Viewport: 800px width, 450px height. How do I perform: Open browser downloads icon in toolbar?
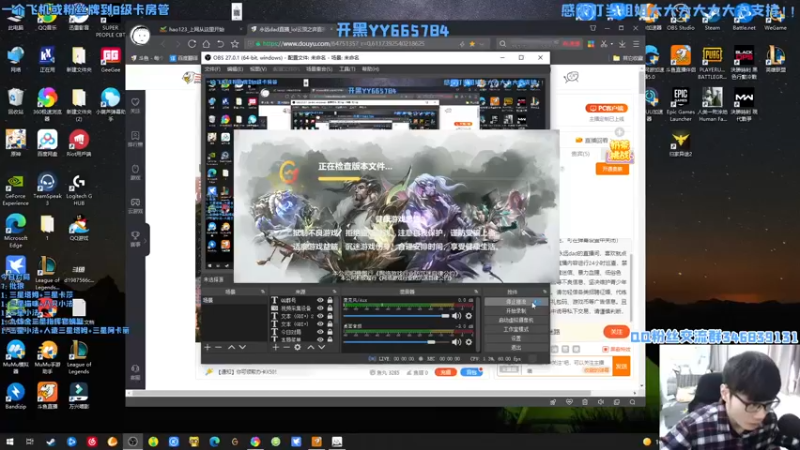(622, 44)
